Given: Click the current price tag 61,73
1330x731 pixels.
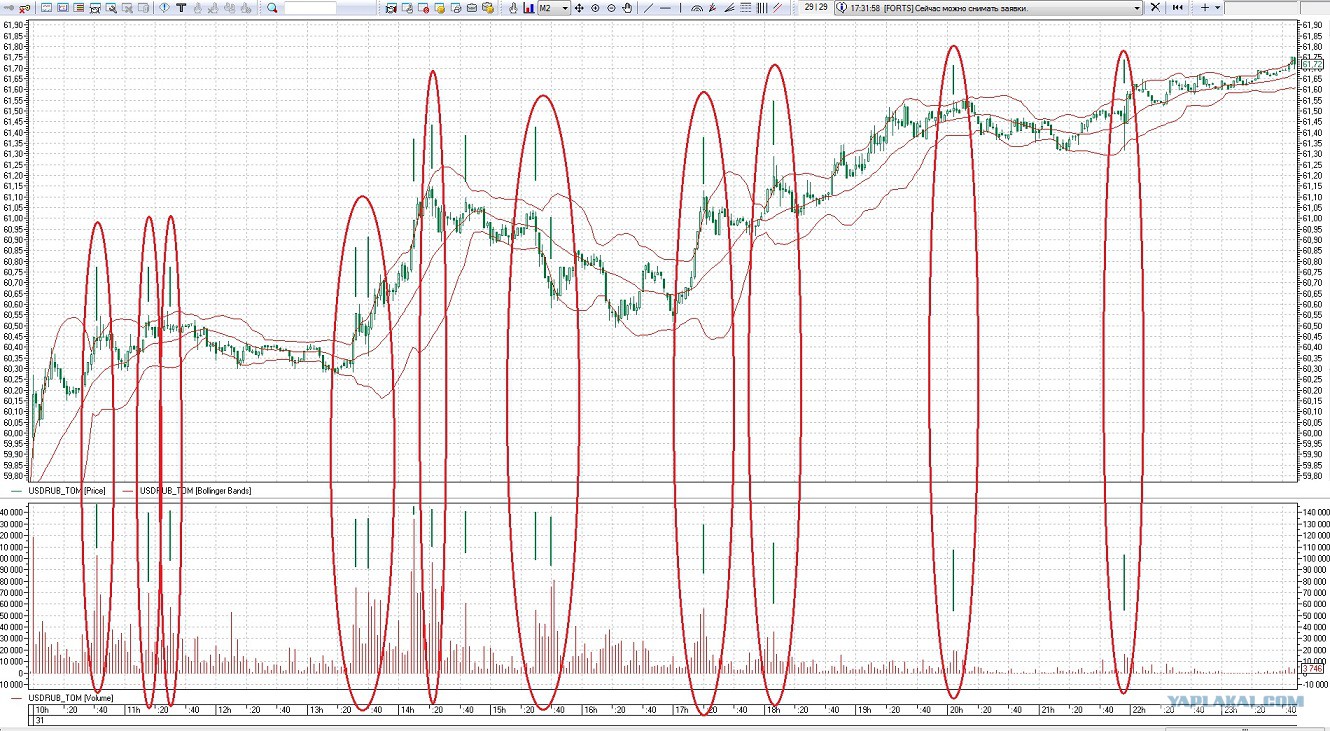Looking at the screenshot, I should point(1311,65).
